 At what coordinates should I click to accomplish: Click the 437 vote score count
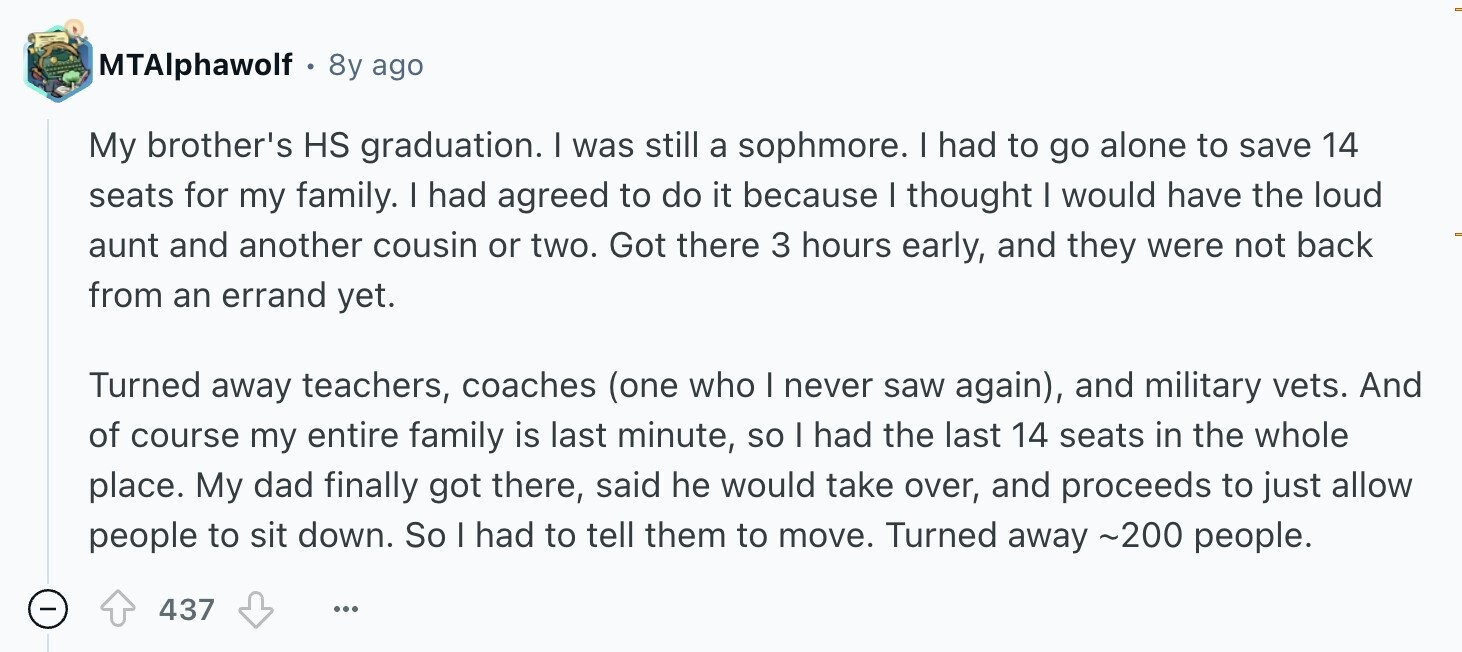(187, 609)
